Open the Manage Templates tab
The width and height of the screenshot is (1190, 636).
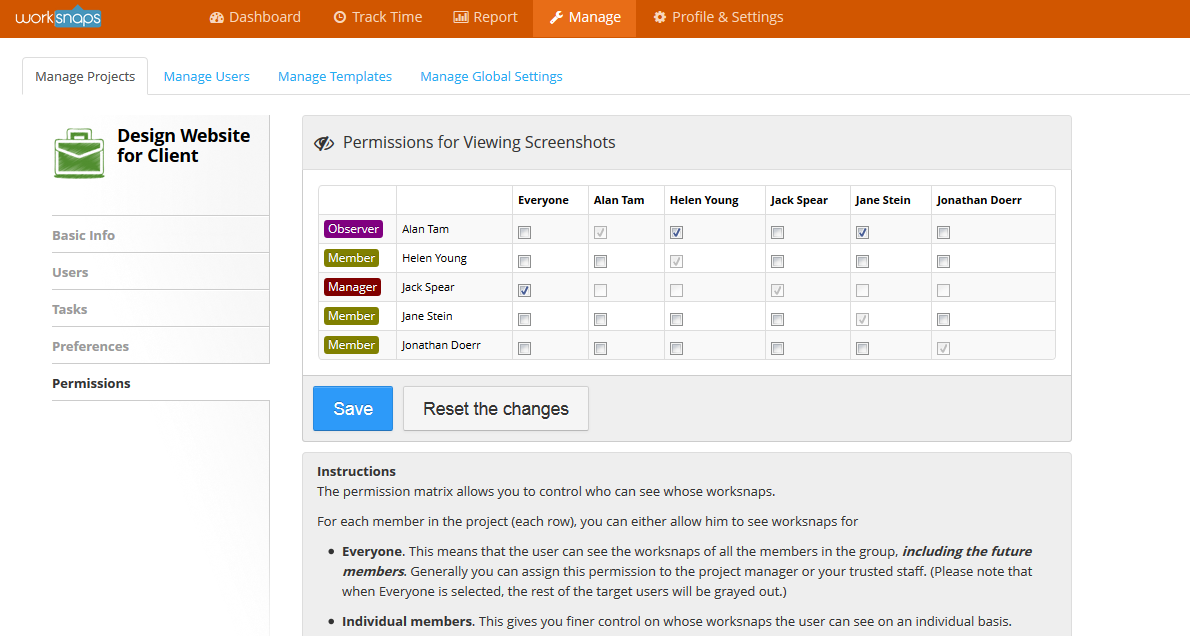[x=334, y=76]
